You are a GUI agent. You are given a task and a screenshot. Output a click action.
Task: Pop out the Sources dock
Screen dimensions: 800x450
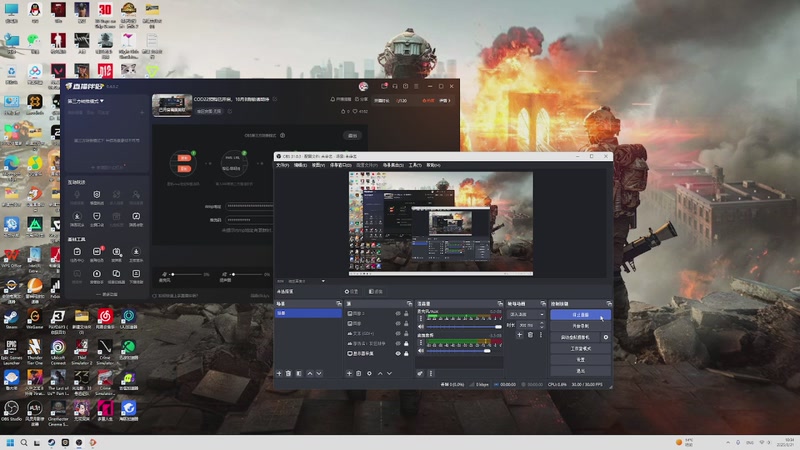[409, 304]
